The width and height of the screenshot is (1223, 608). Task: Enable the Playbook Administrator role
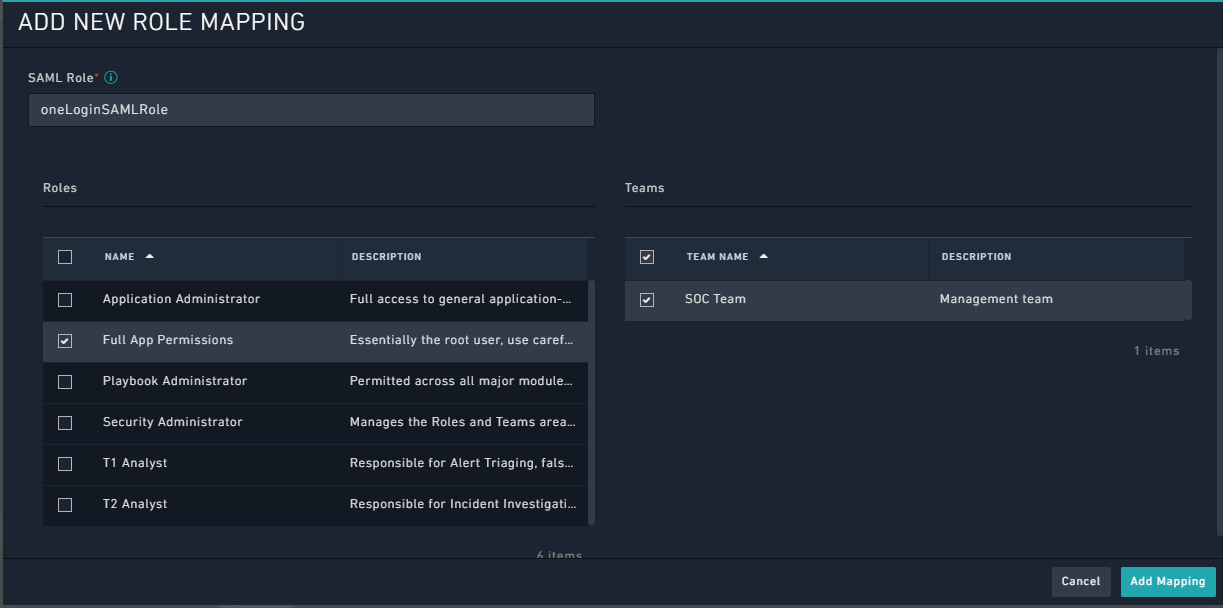(x=65, y=381)
